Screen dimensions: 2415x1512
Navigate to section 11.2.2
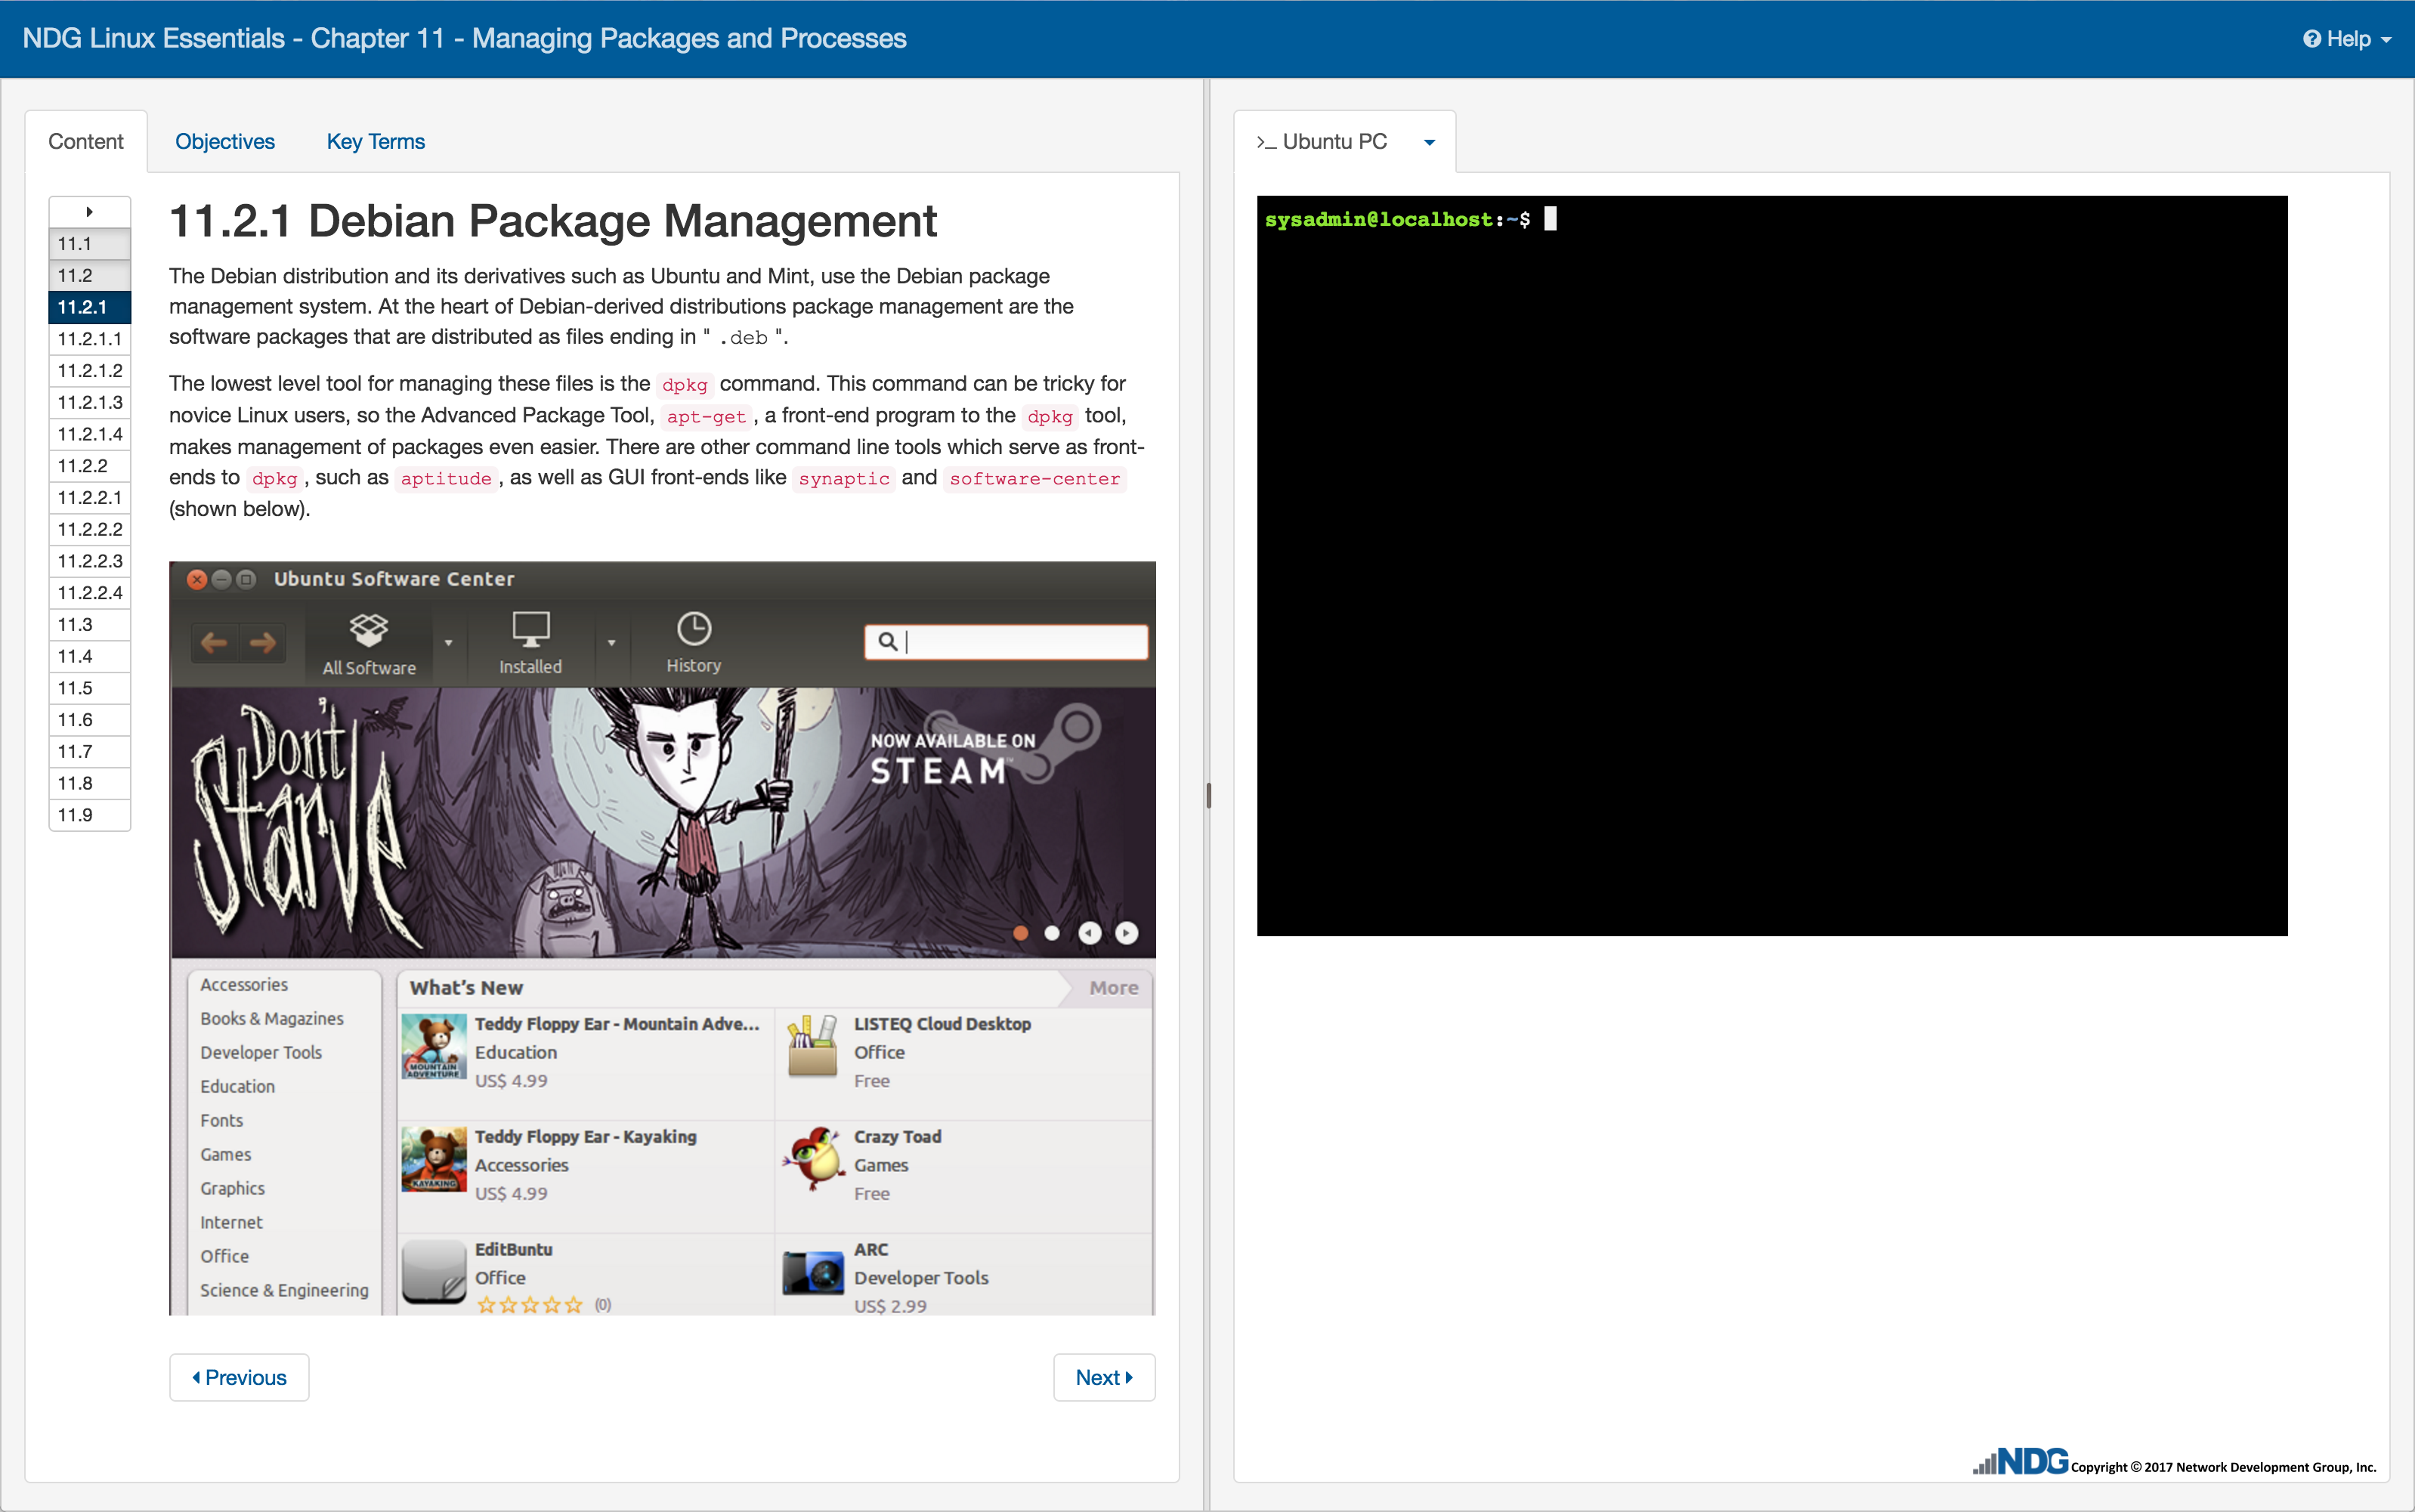click(90, 466)
